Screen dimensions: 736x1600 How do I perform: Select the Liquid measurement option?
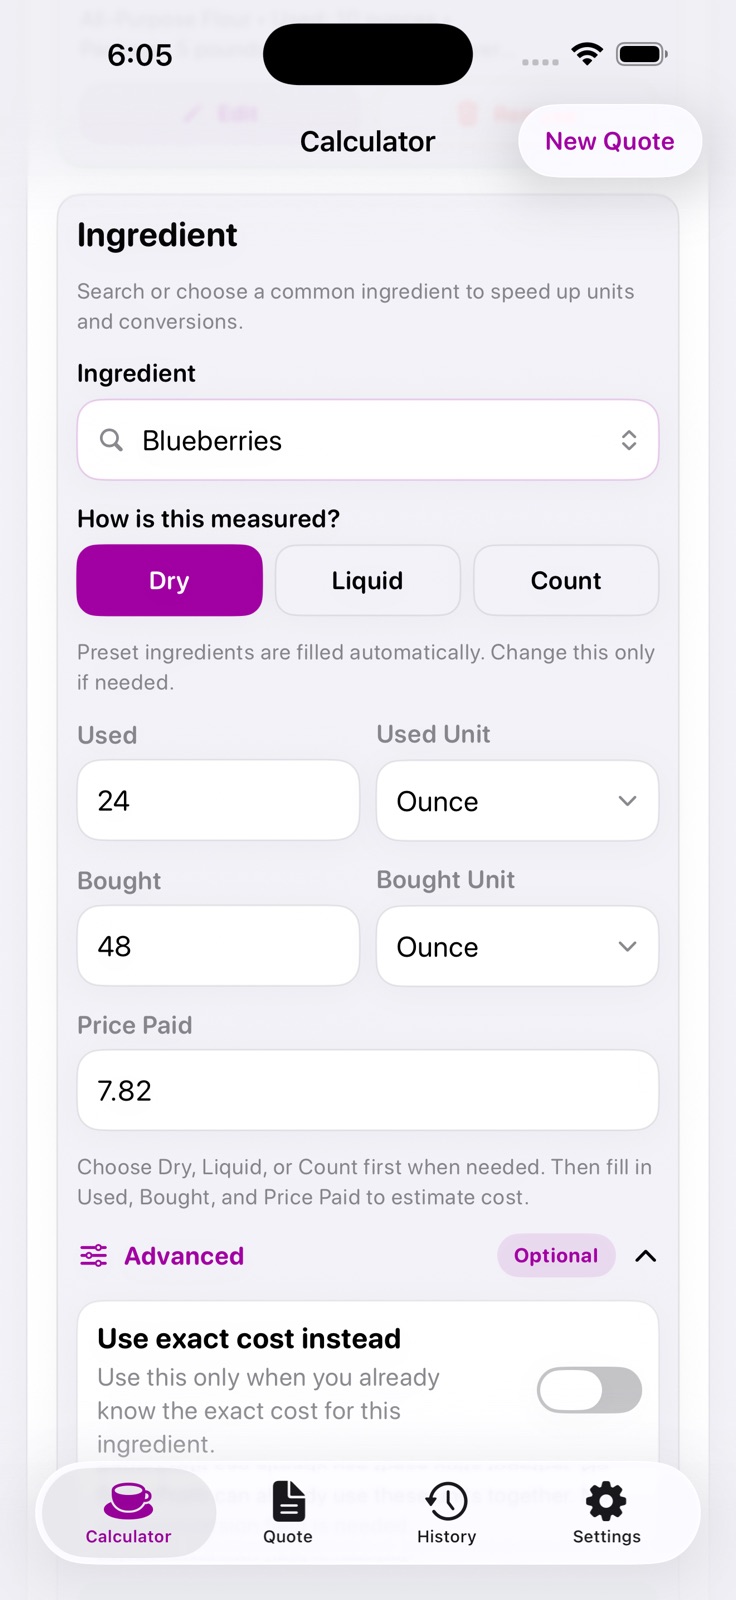[368, 580]
